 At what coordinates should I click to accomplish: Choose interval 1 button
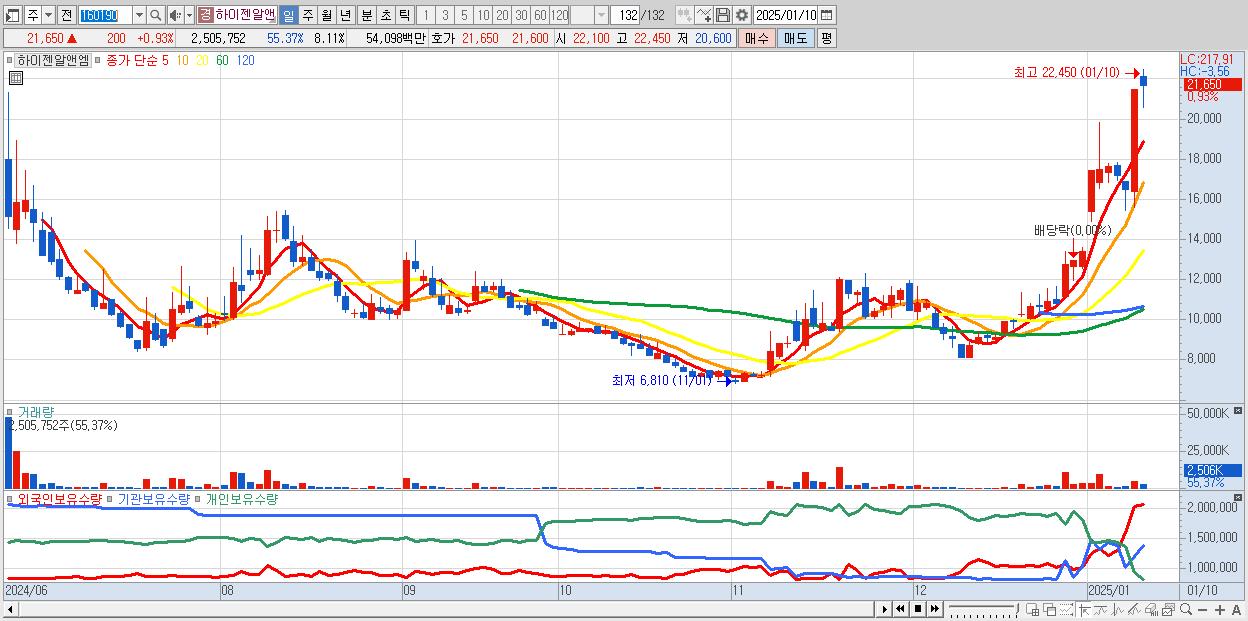click(x=426, y=15)
